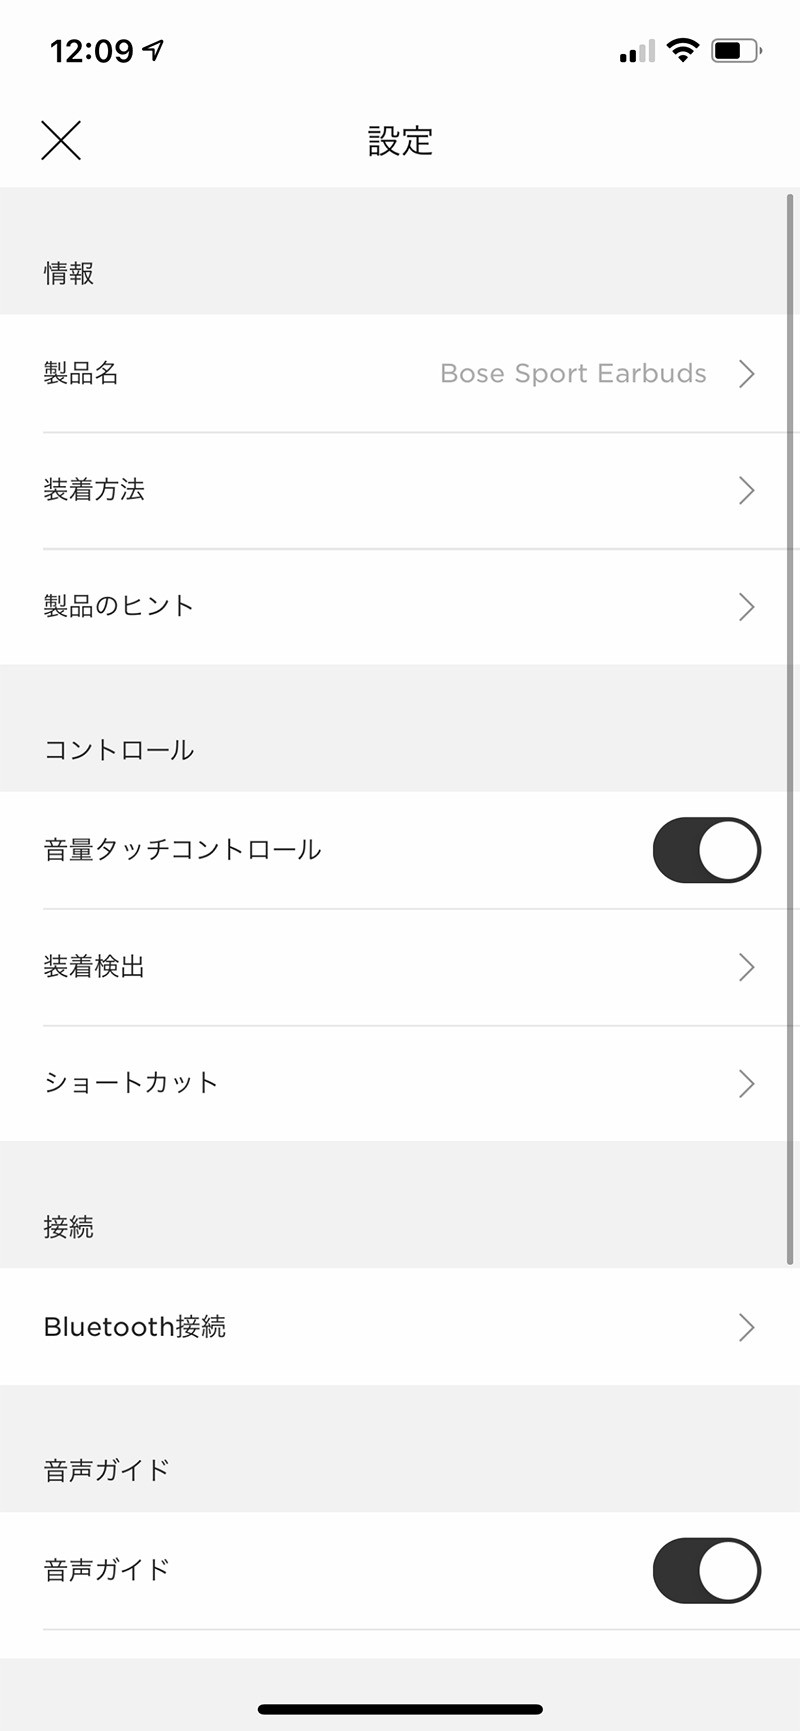This screenshot has width=800, height=1731.
Task: Open the 装着検出 settings item
Action: [x=94, y=967]
